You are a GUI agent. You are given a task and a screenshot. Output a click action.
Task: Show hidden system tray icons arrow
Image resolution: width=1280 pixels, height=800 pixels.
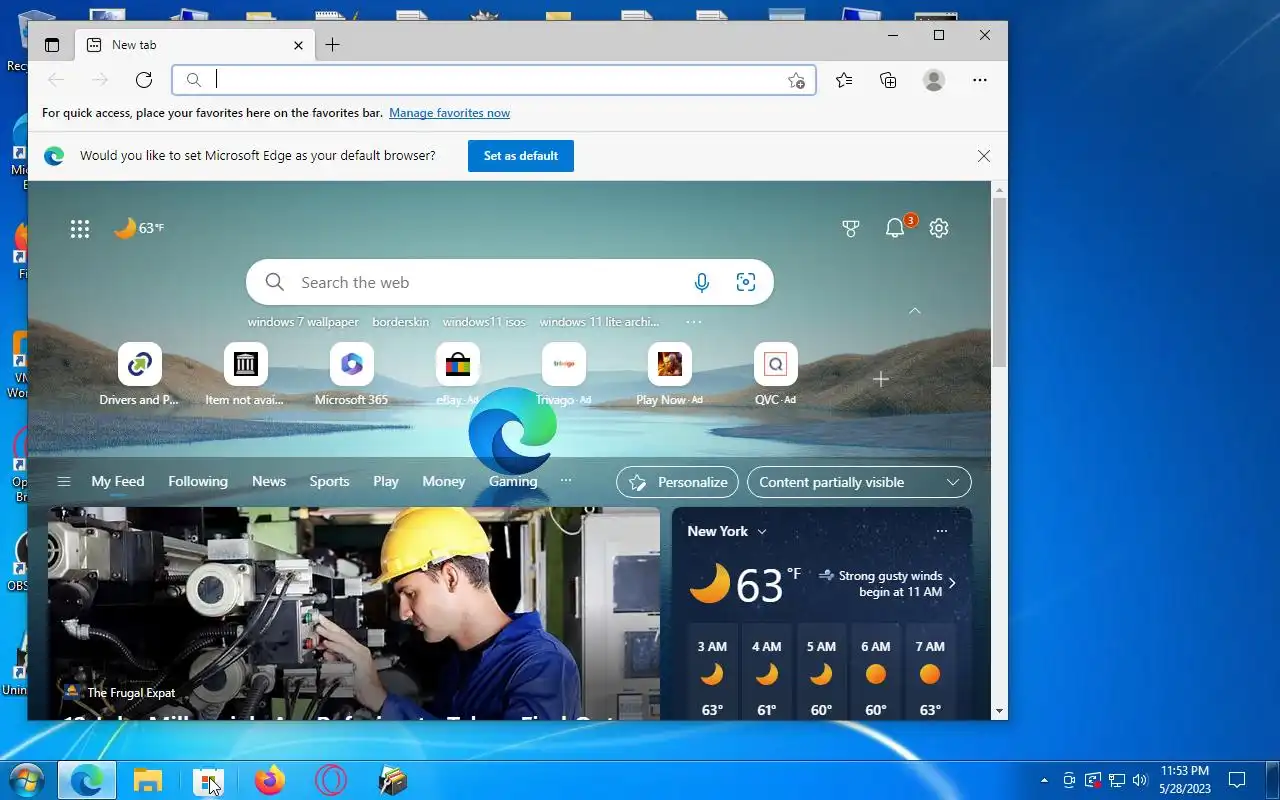coord(1045,780)
